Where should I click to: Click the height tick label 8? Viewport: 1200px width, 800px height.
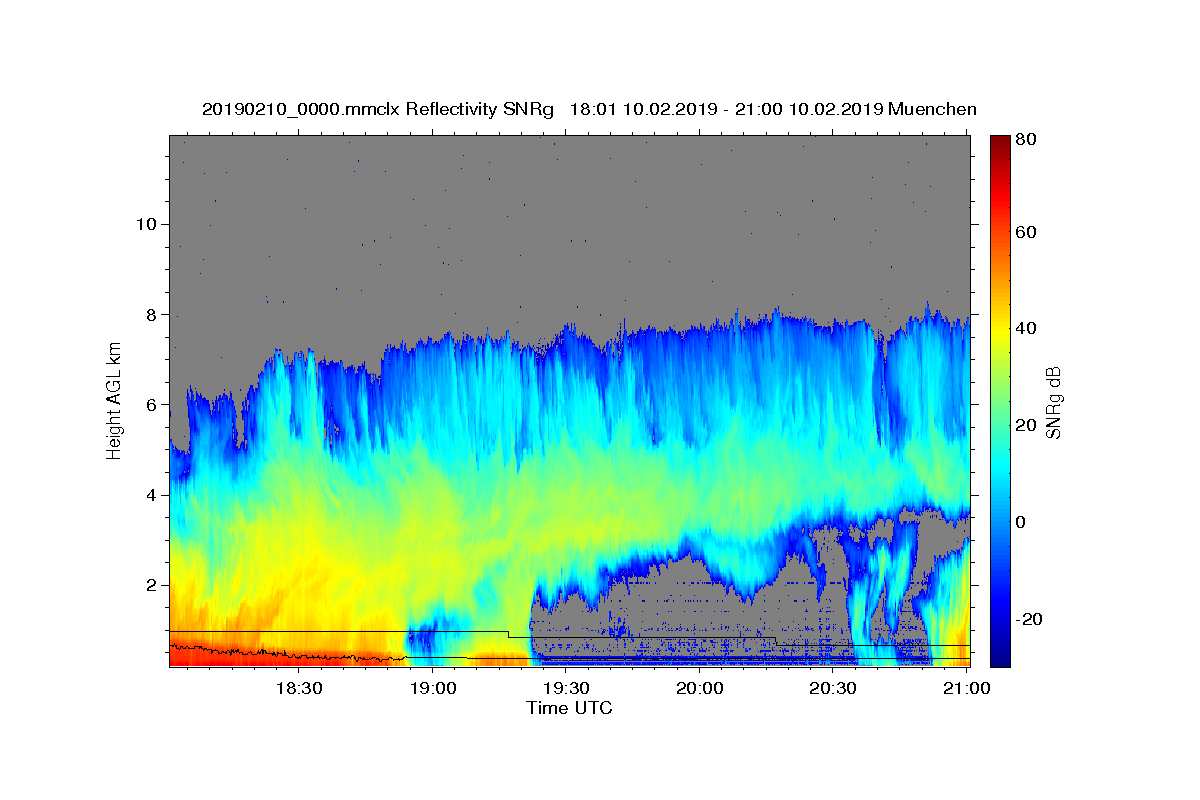(152, 314)
